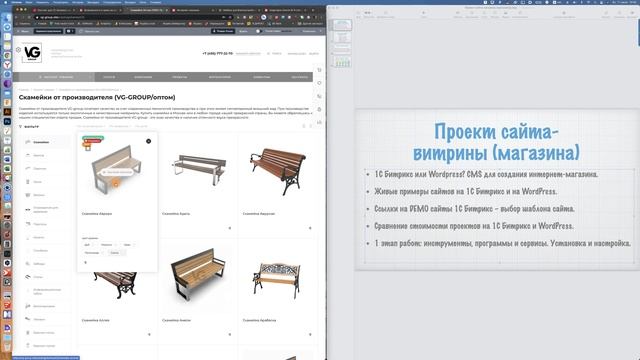
Task: Select the chart slide thumbnail in Keynote navigator
Action: tap(342, 62)
